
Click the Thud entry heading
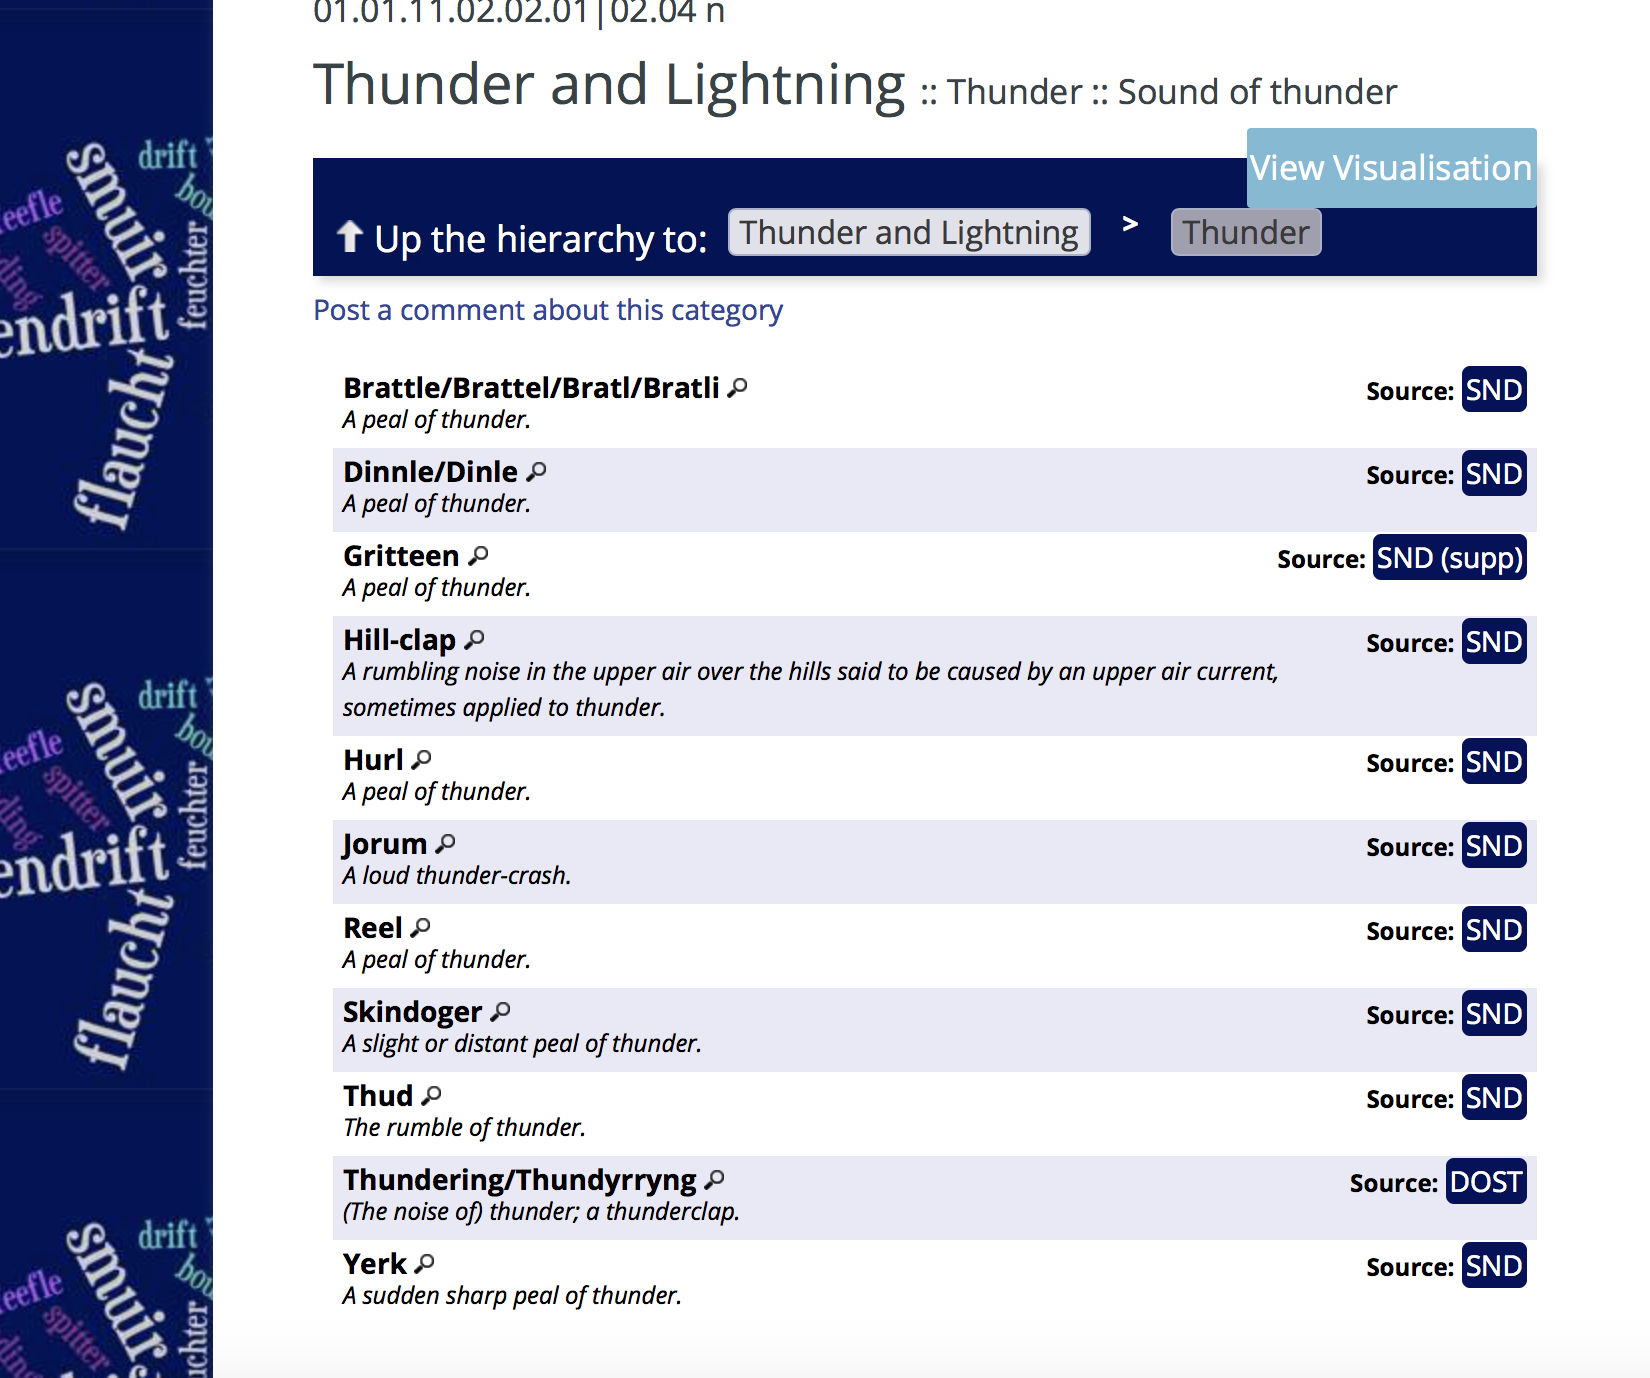(378, 1096)
